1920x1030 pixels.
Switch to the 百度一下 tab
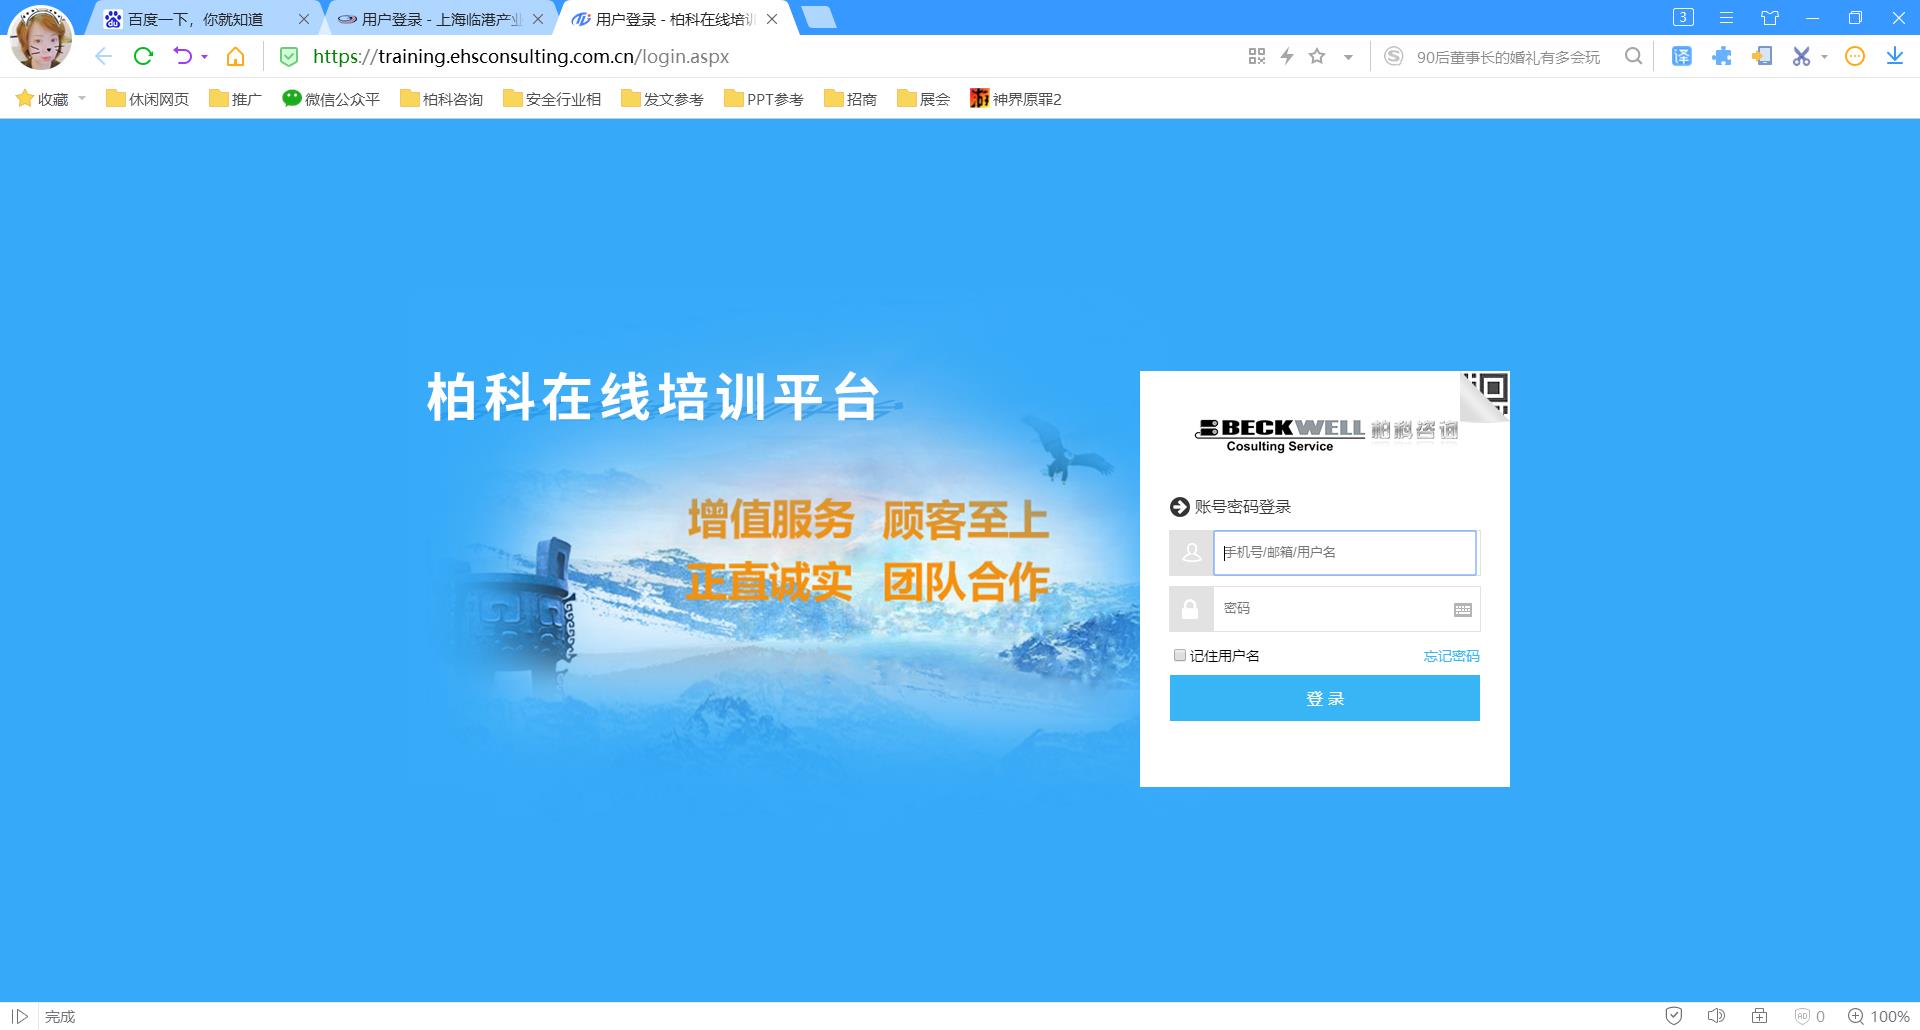[196, 19]
